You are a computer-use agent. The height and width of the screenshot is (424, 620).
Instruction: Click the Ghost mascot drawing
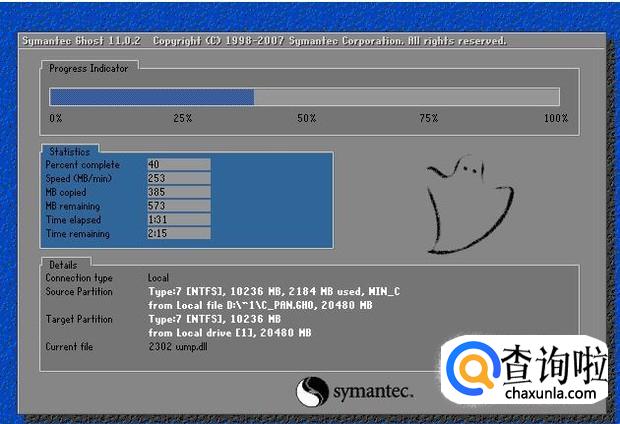coord(470,204)
